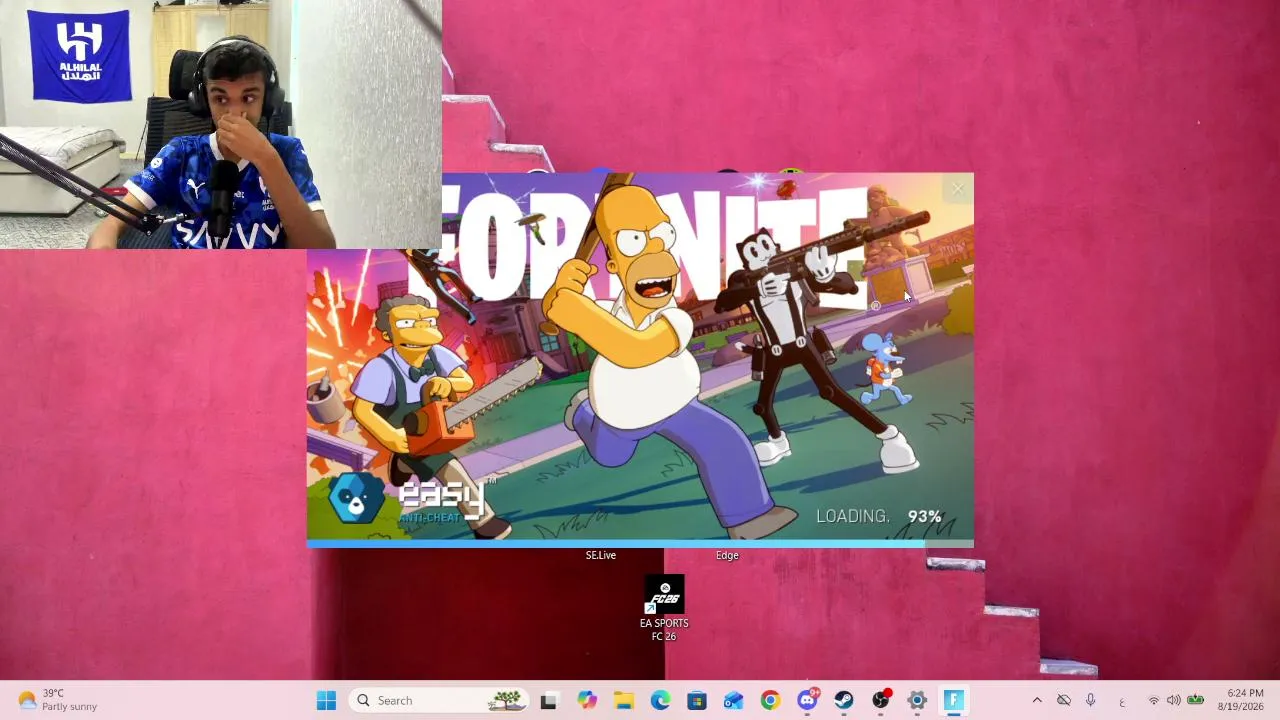
Task: Open File Explorer from the taskbar
Action: point(623,701)
